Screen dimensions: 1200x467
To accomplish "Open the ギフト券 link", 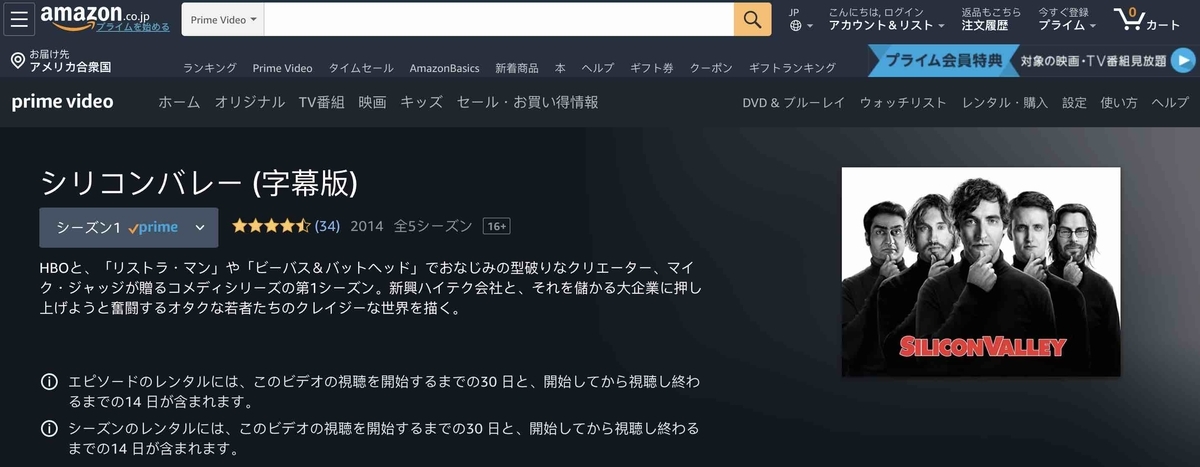I will [x=652, y=68].
